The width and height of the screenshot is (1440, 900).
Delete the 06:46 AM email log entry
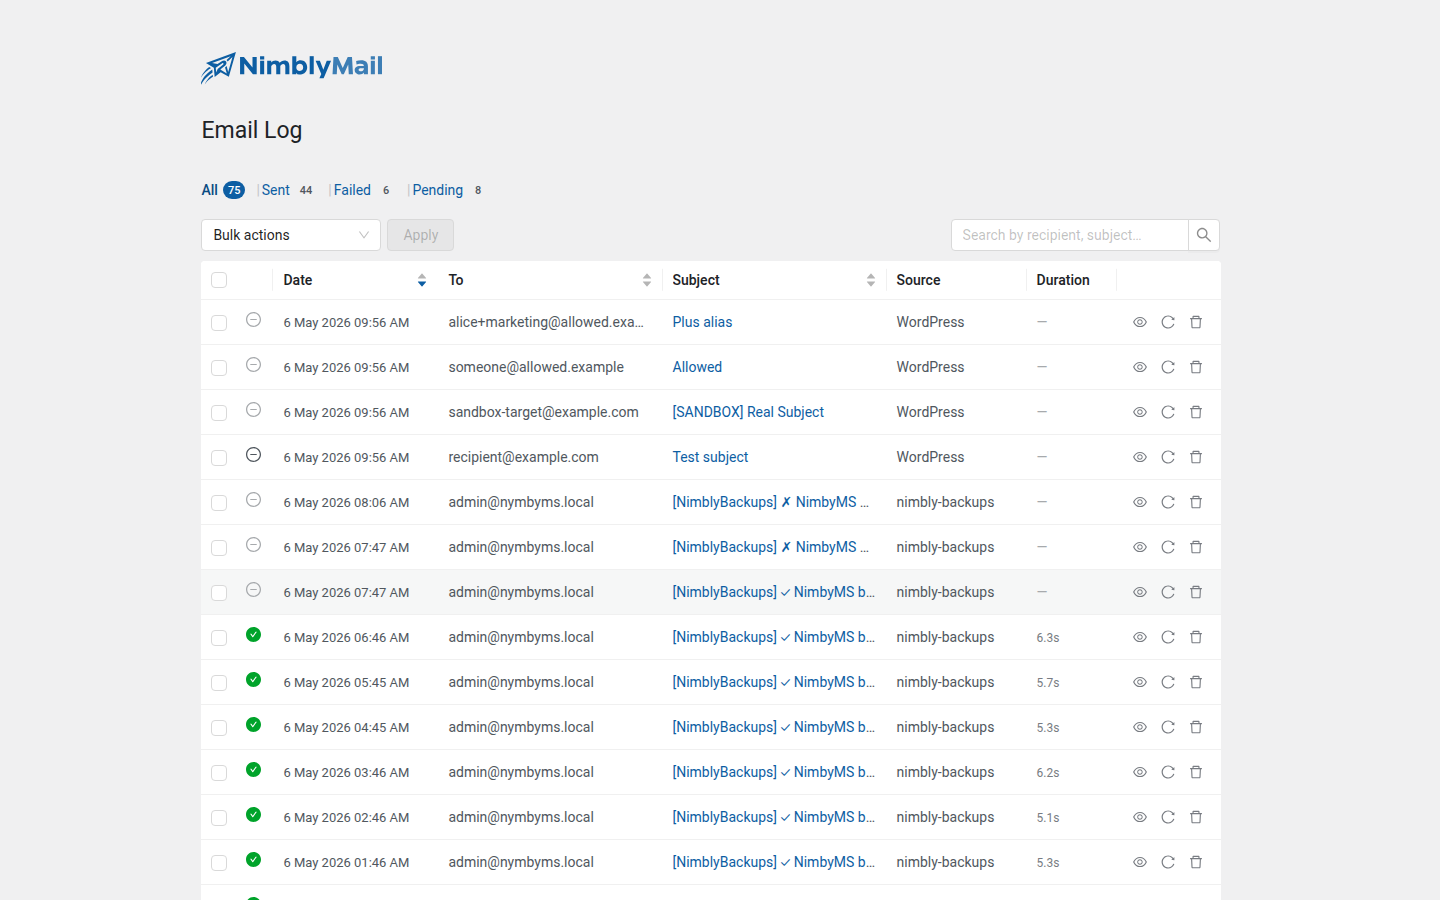coord(1195,637)
